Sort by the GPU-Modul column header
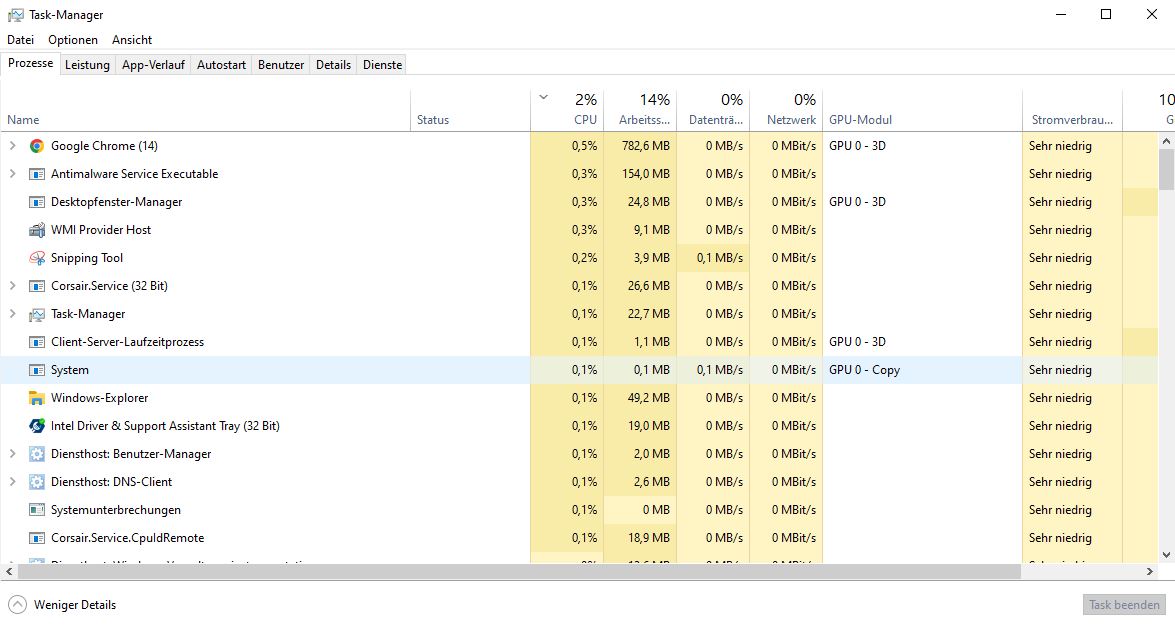The height and width of the screenshot is (625, 1175). pyautogui.click(x=922, y=111)
